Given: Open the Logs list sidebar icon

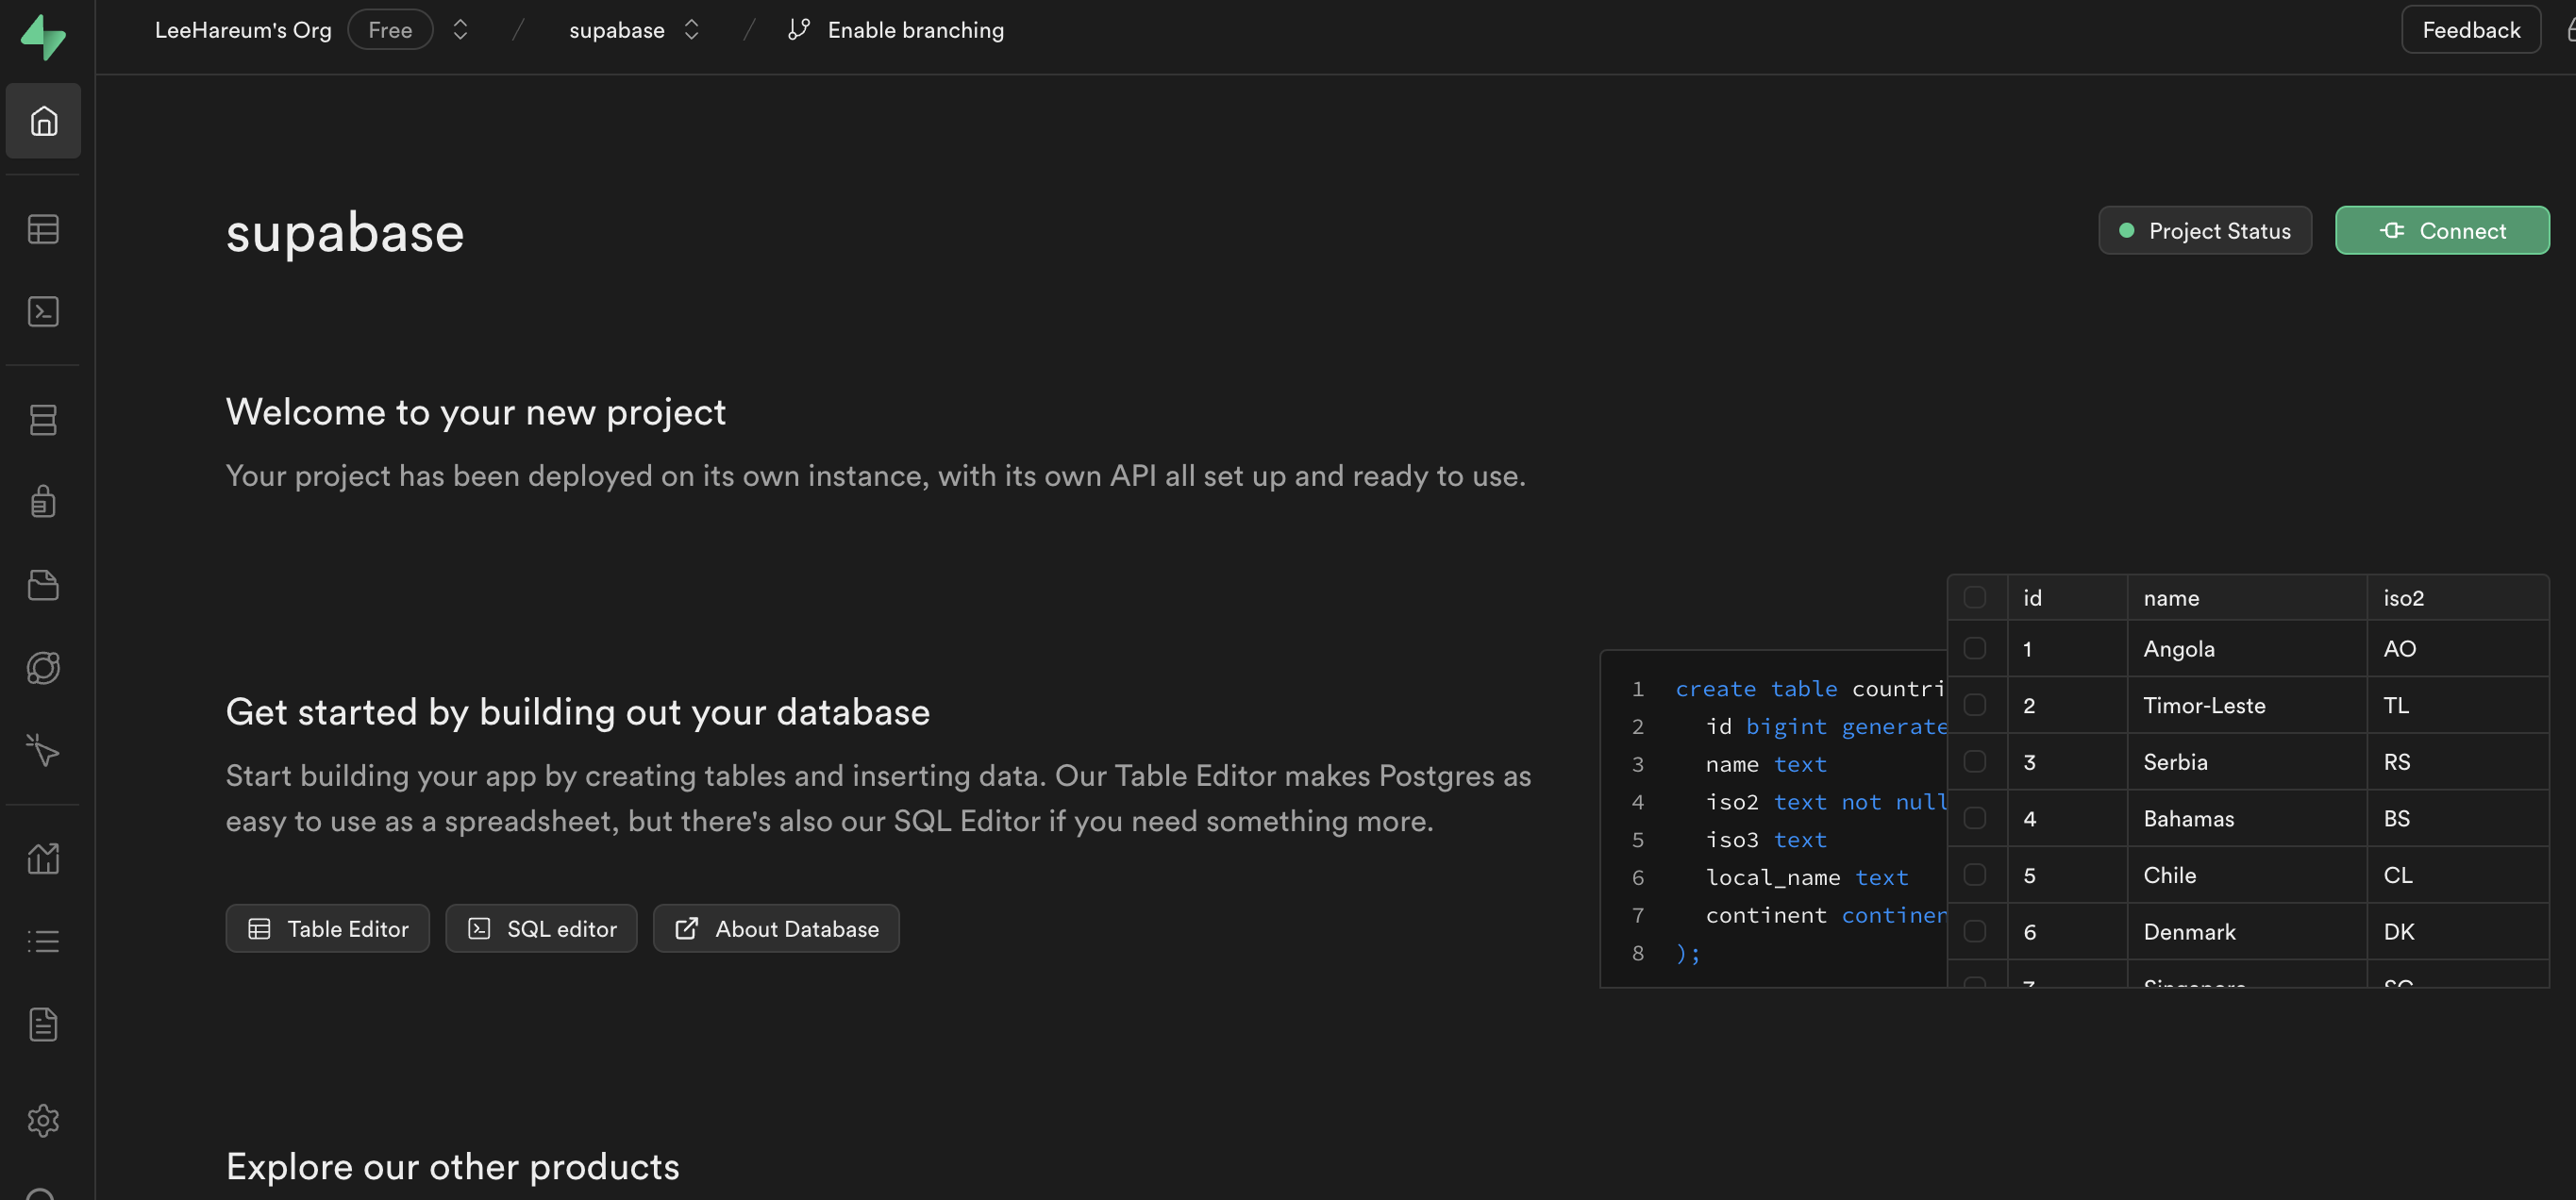Looking at the screenshot, I should click(43, 941).
